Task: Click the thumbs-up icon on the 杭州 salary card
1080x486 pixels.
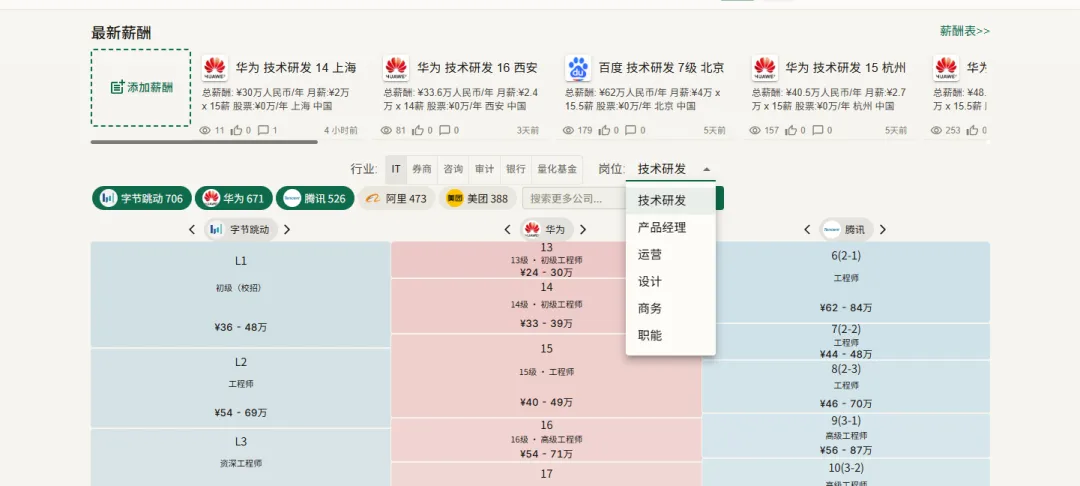Action: [791, 130]
